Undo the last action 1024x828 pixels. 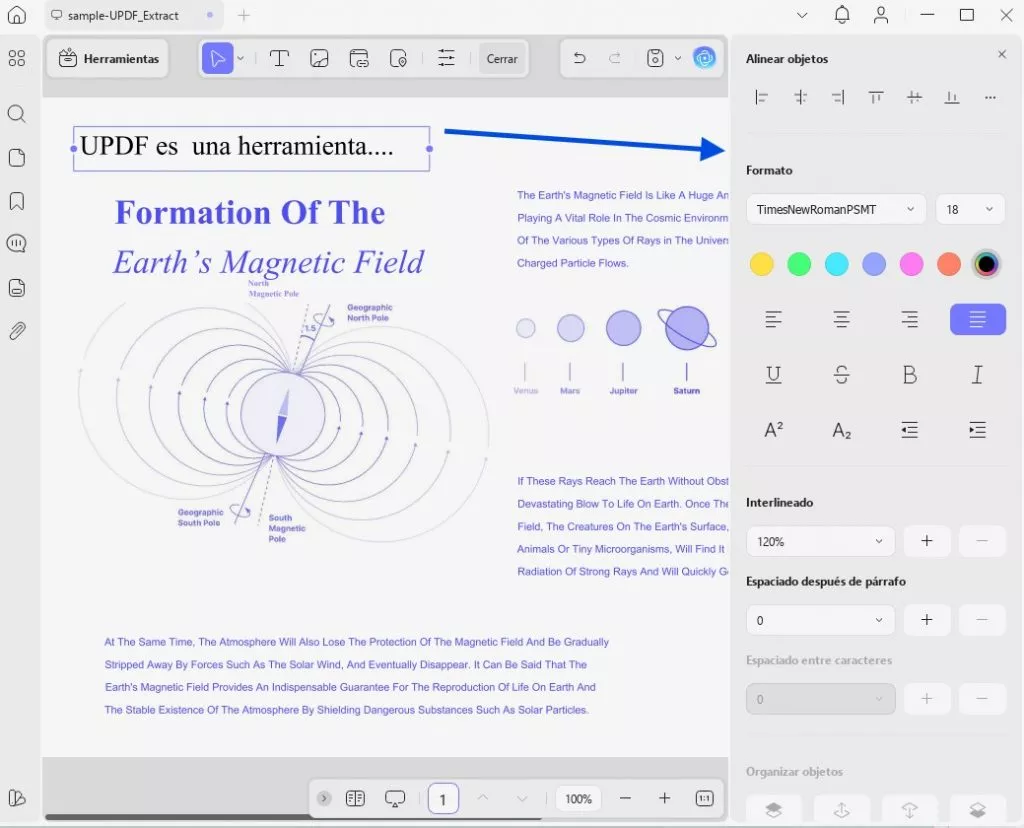coord(579,58)
